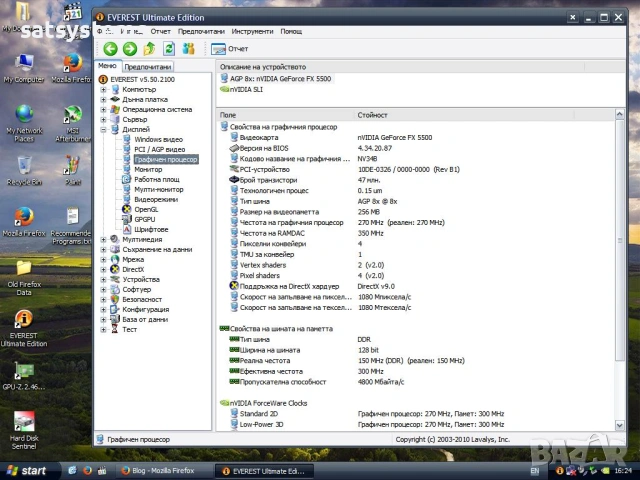Click the Pixel shaders row
The height and width of the screenshot is (480, 640).
tap(415, 276)
